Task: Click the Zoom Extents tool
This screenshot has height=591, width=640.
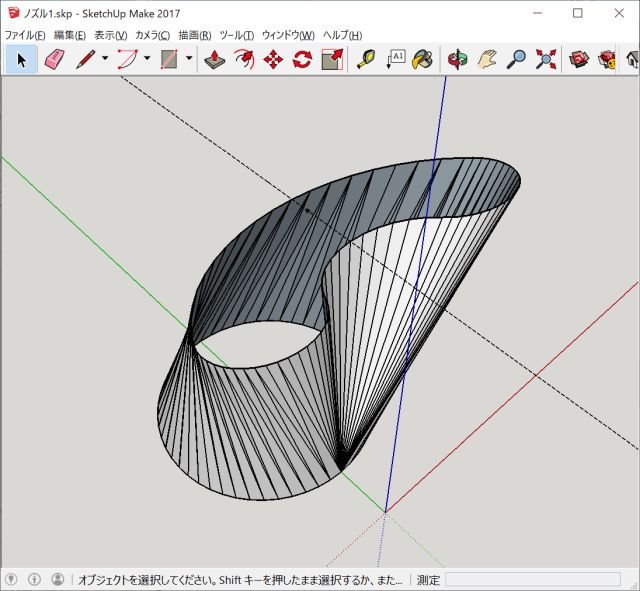Action: 545,60
